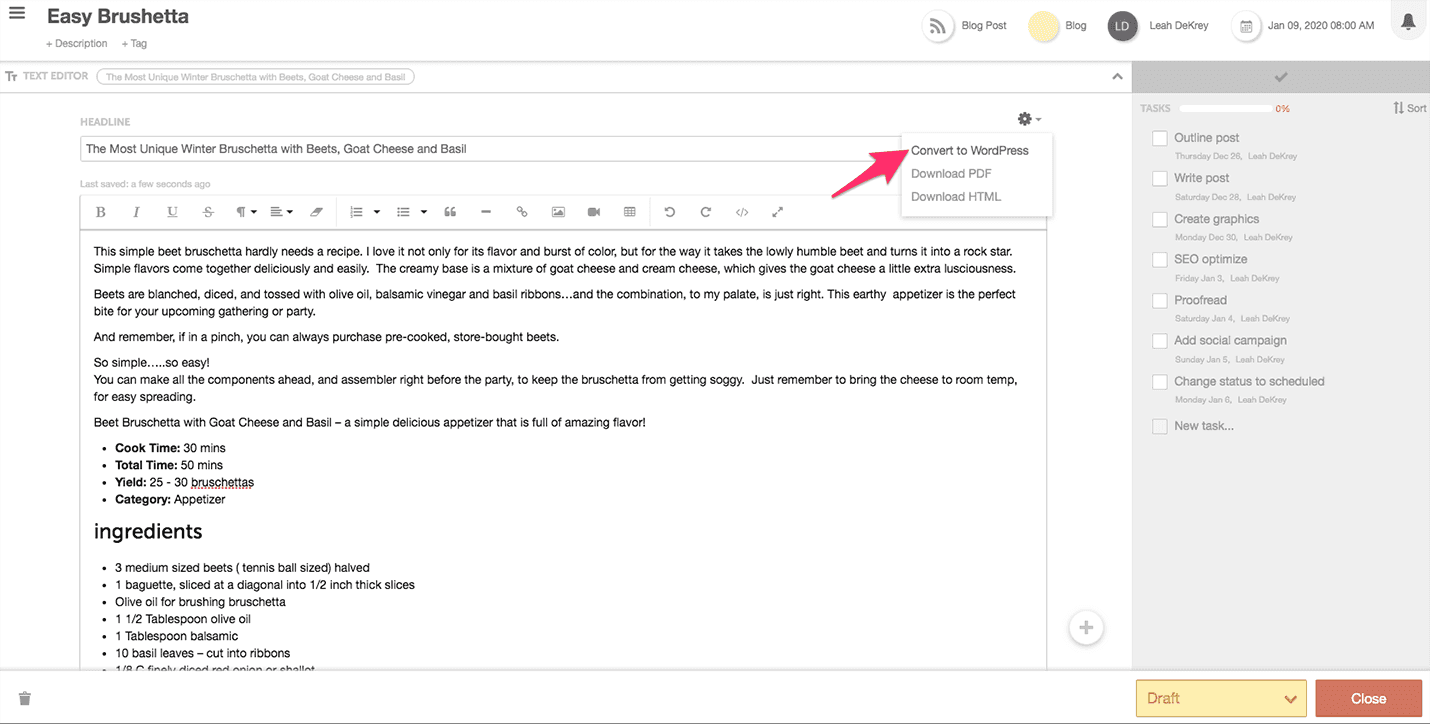Screen dimensions: 1430x724
Task: Check the Add social campaign task
Action: click(1160, 341)
